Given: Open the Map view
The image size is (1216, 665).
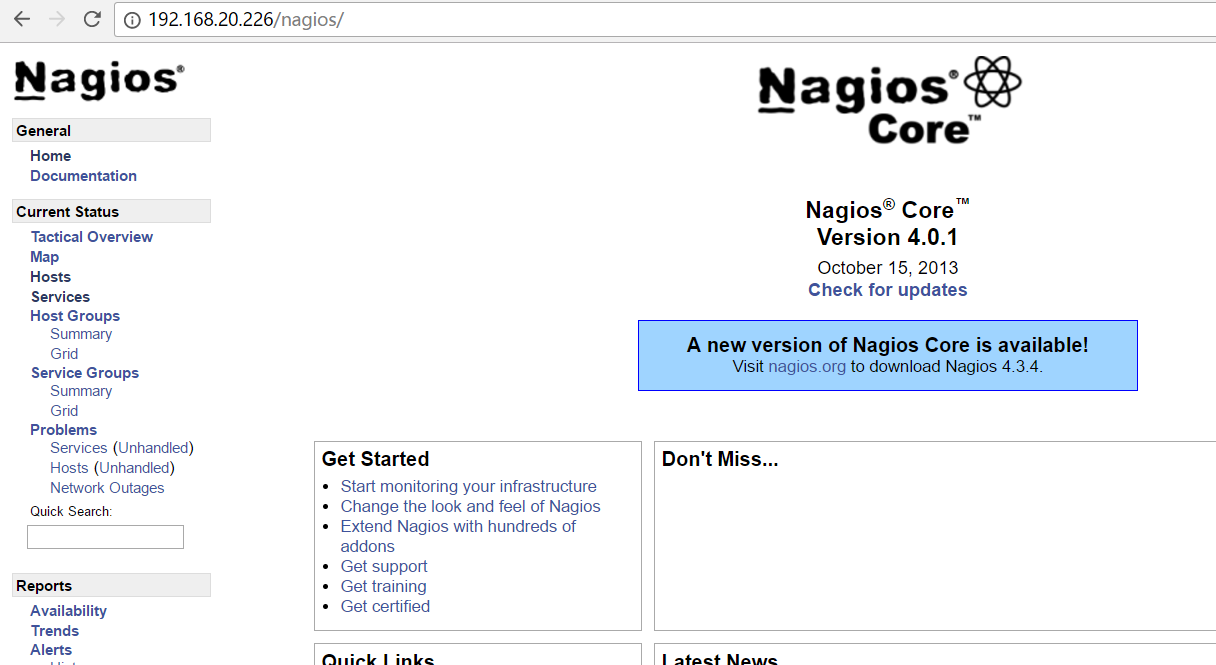Looking at the screenshot, I should click(45, 257).
